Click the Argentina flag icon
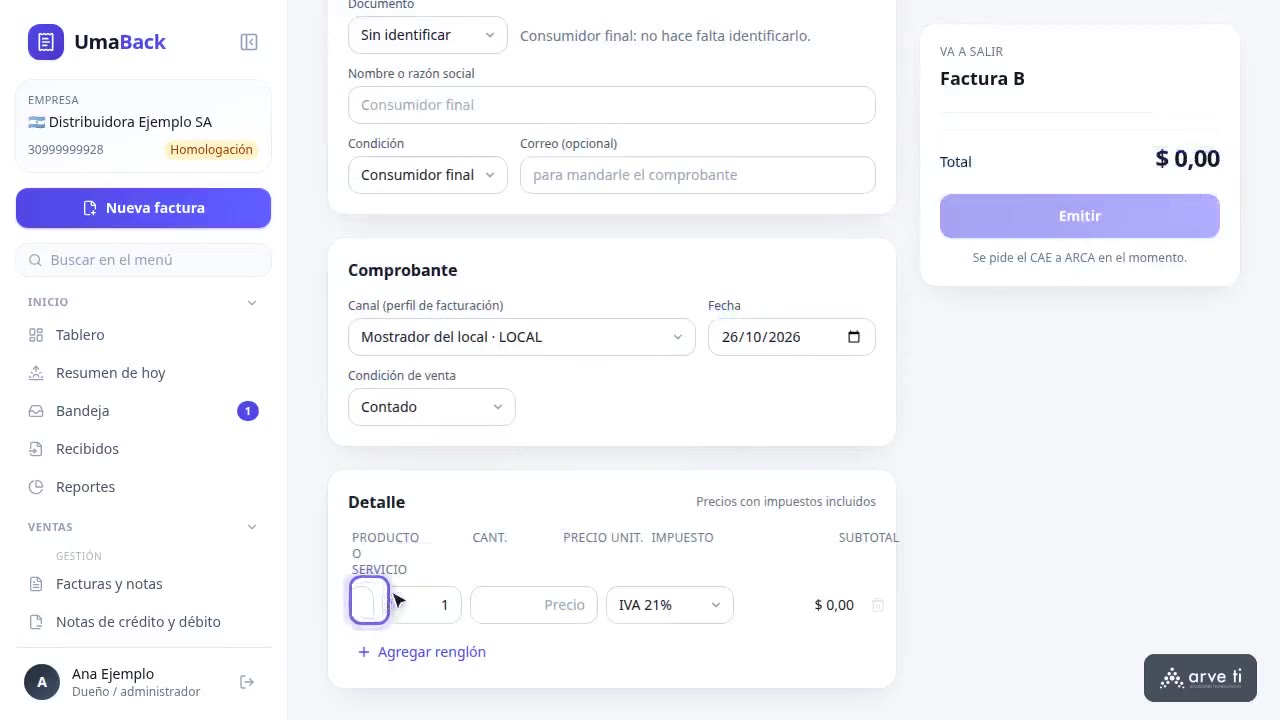 pyautogui.click(x=37, y=122)
